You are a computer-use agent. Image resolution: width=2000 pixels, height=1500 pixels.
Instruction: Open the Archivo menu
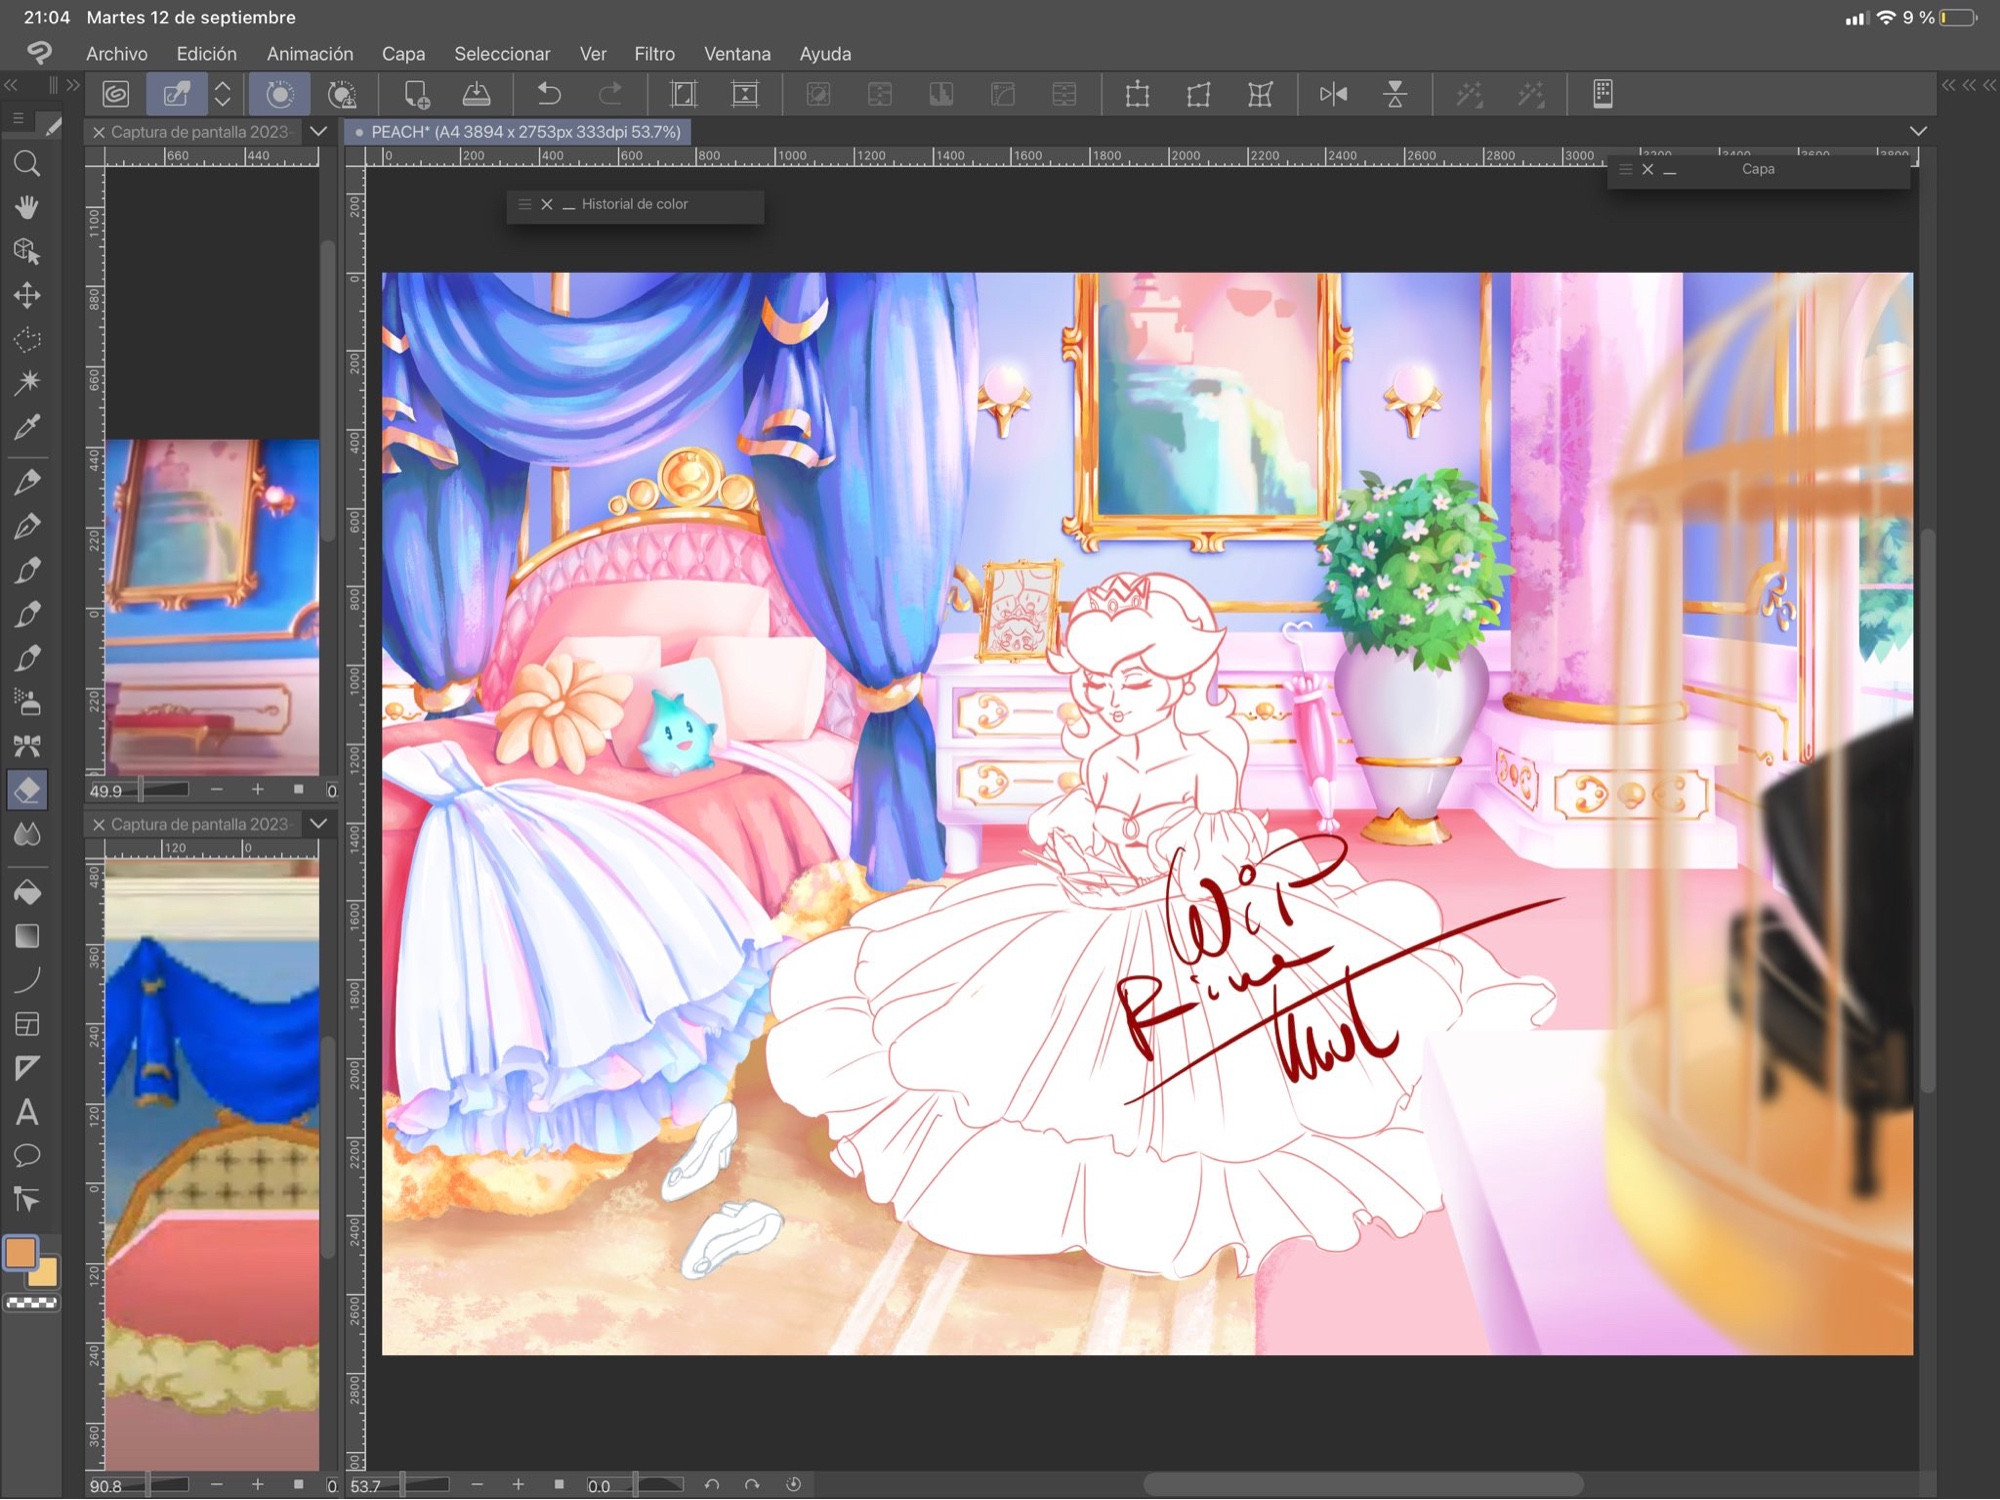(x=117, y=54)
